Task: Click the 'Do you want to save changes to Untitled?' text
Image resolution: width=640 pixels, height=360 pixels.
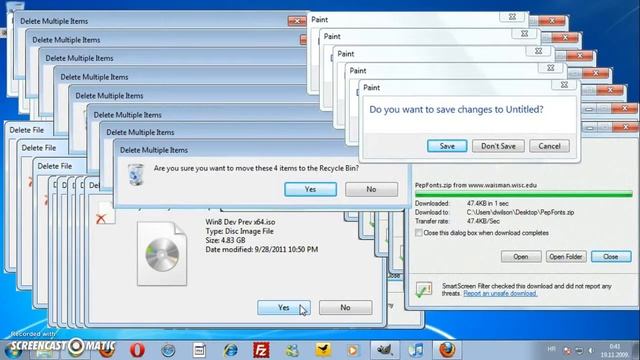Action: coord(456,109)
